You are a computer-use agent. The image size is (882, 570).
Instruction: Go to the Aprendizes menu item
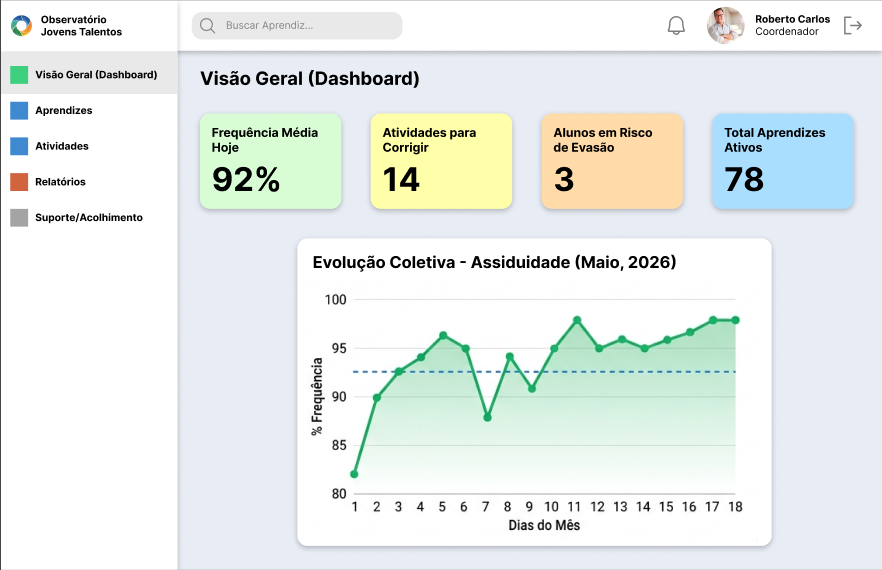(89, 110)
